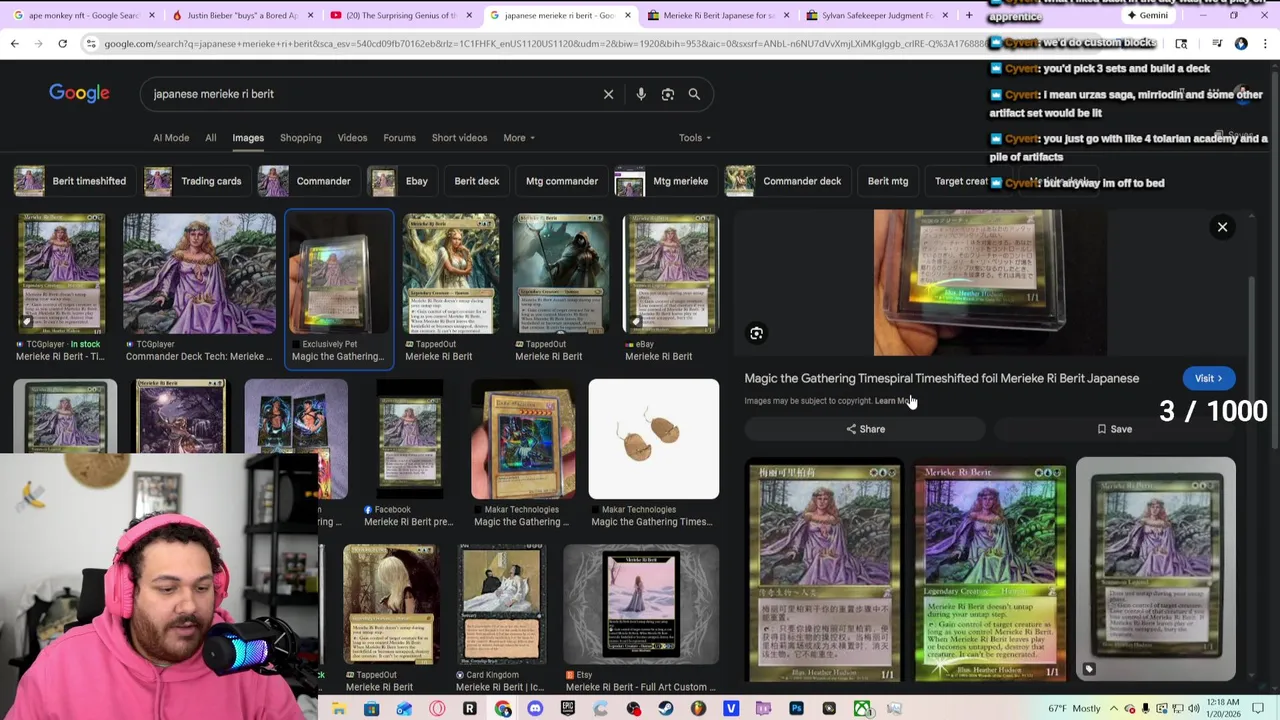
Task: Select the Shopping results tab
Action: click(301, 138)
